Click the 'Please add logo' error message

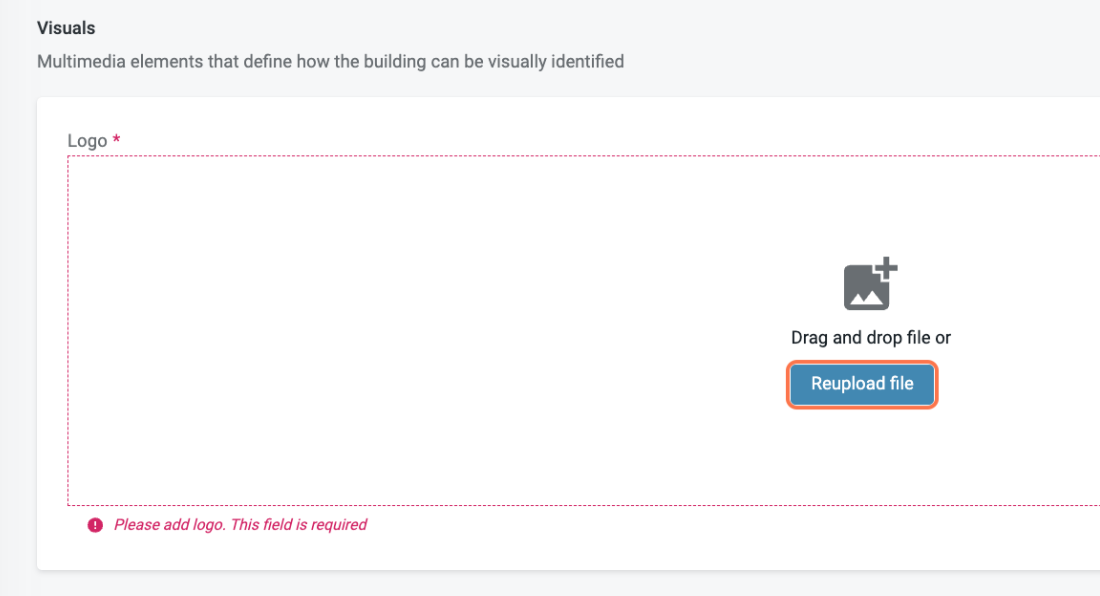pyautogui.click(x=169, y=525)
